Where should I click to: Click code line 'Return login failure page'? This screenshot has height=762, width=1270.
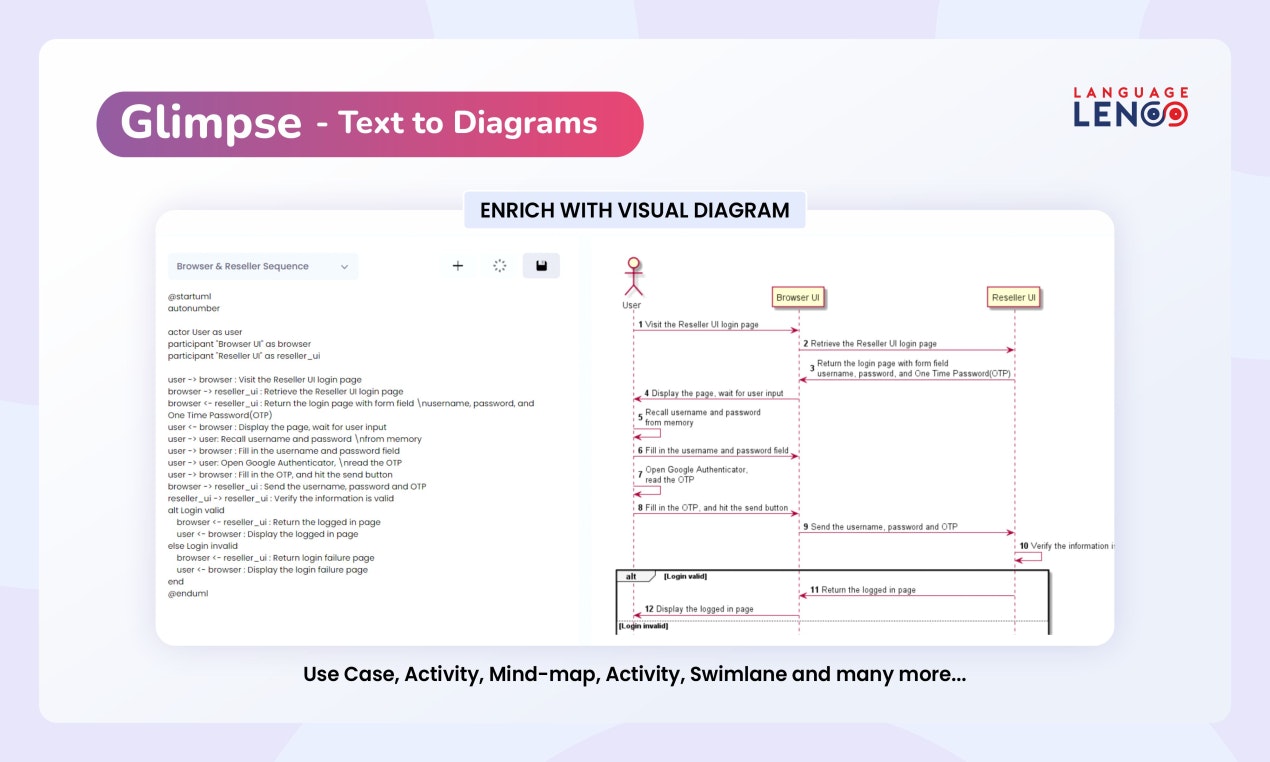pos(276,558)
